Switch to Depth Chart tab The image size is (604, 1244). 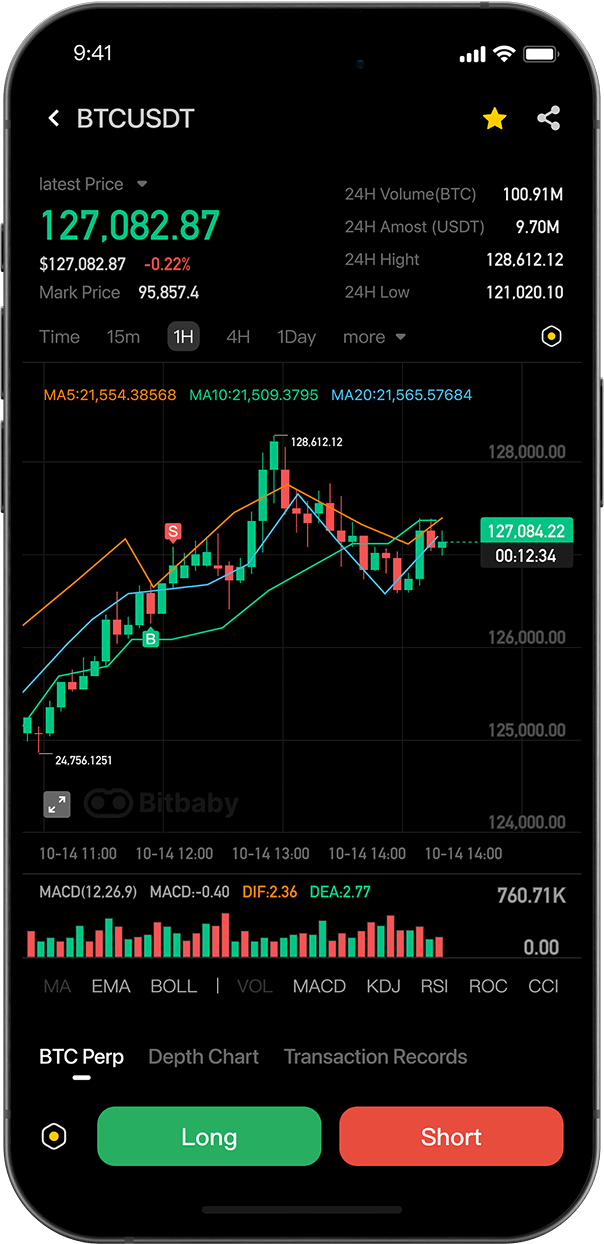(x=203, y=1057)
